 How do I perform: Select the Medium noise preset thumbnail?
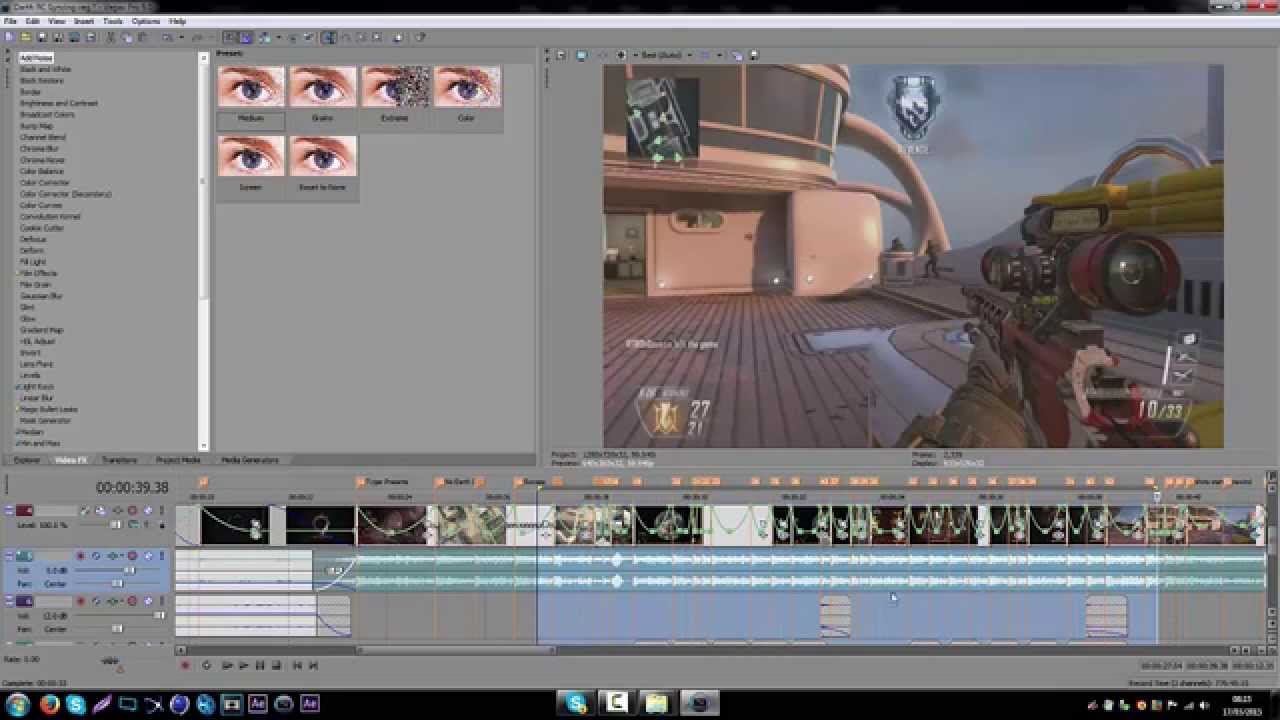click(251, 87)
